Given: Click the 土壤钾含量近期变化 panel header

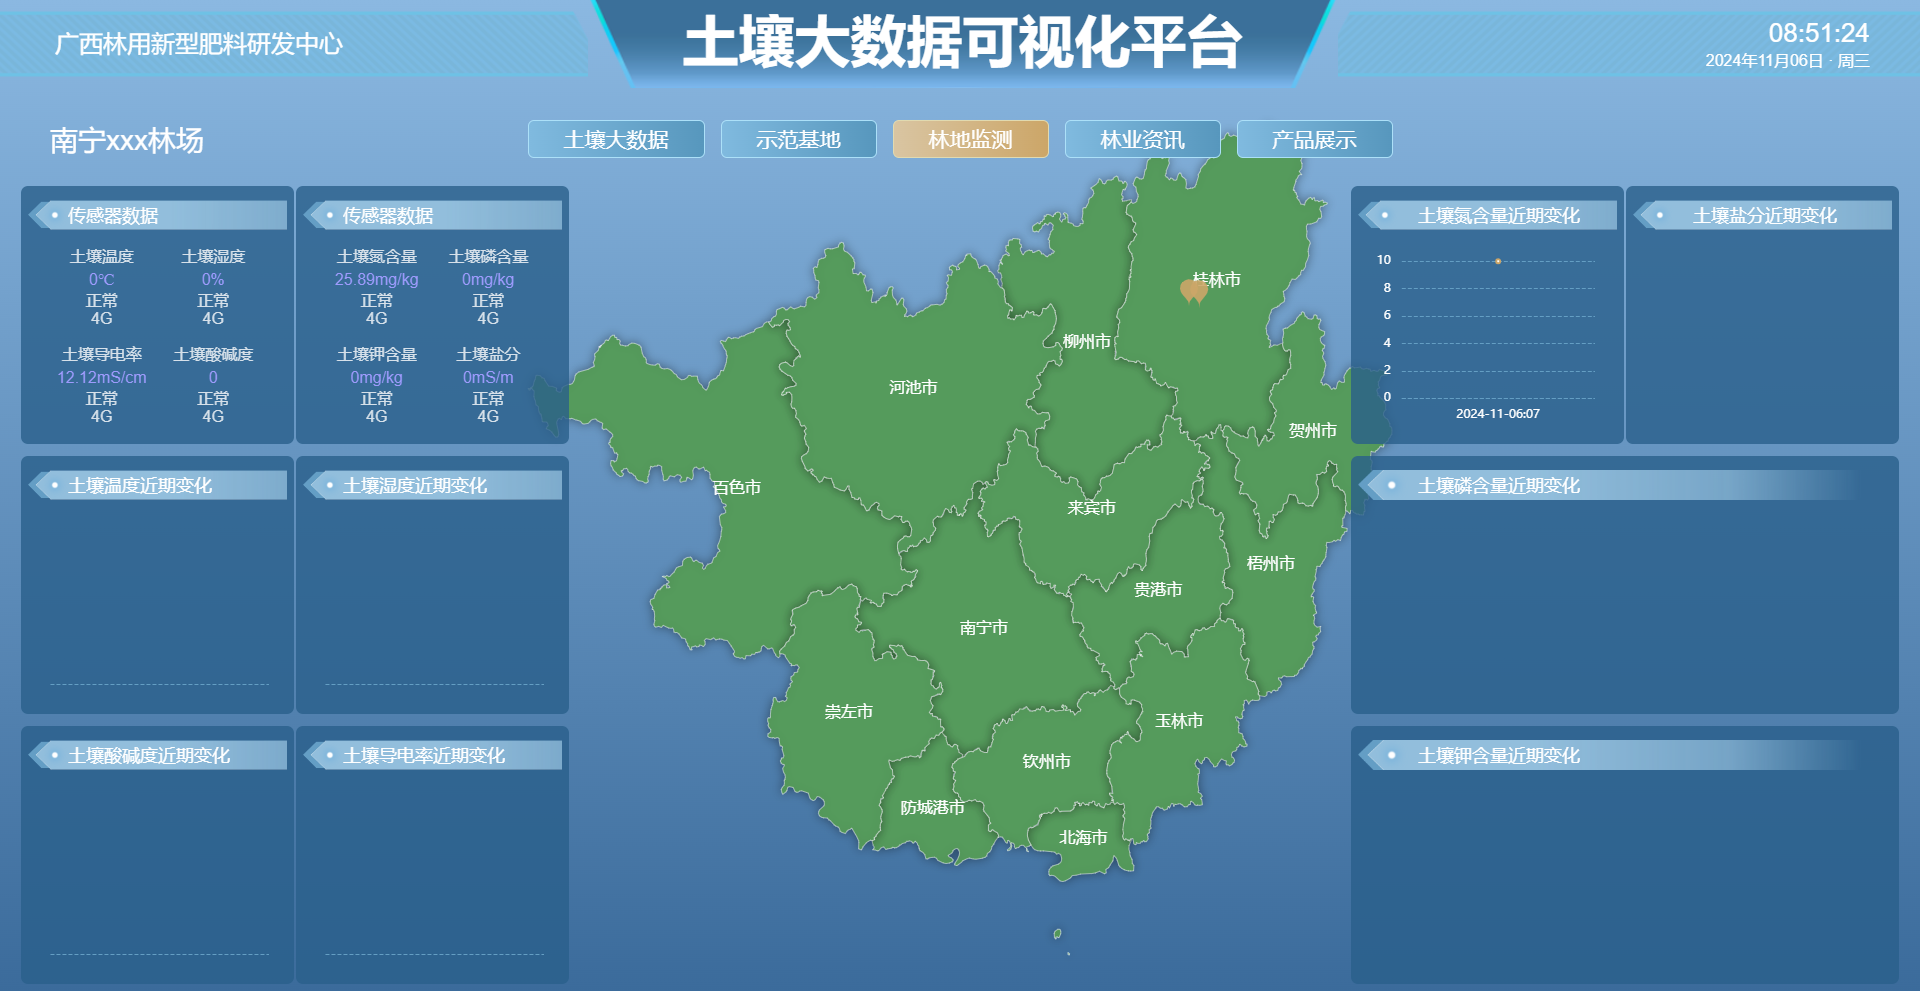Looking at the screenshot, I should point(1498,756).
